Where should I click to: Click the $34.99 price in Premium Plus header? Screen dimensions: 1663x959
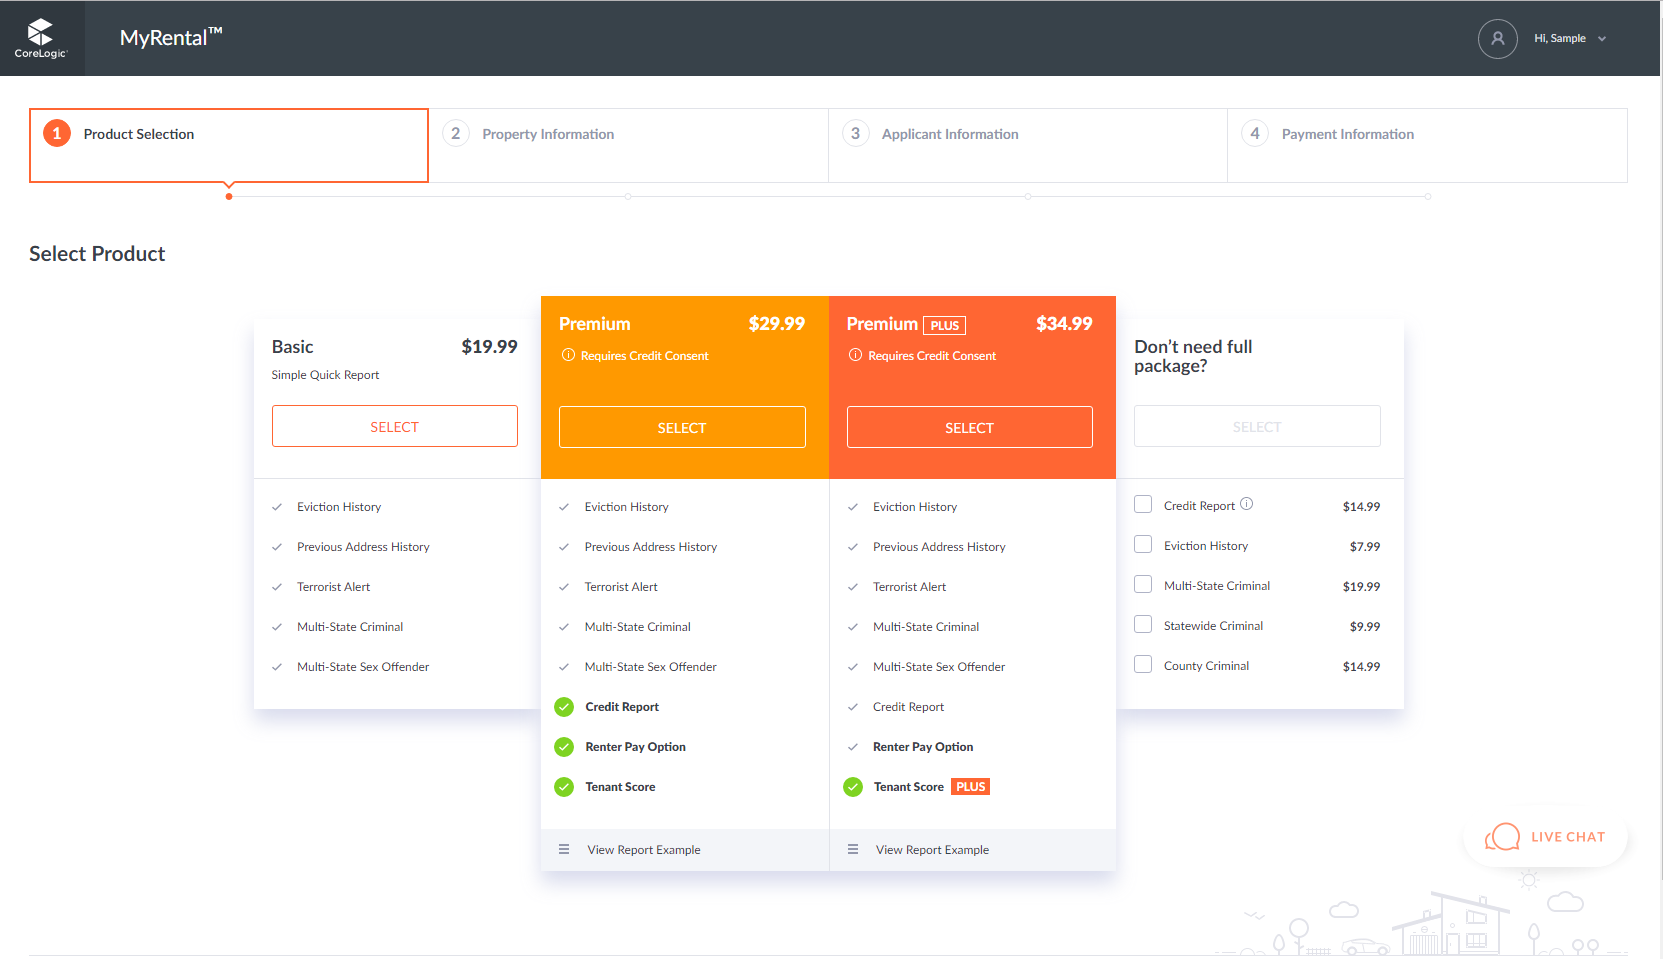(x=1064, y=323)
